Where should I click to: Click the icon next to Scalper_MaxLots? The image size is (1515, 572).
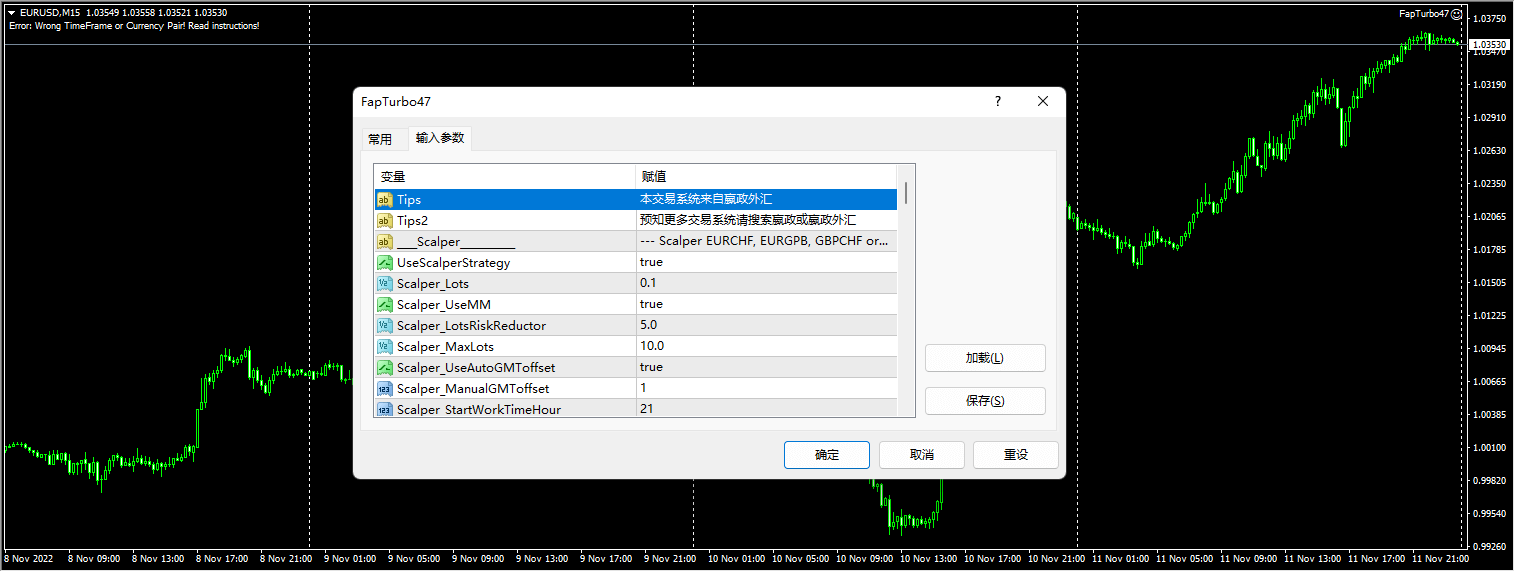pos(384,346)
